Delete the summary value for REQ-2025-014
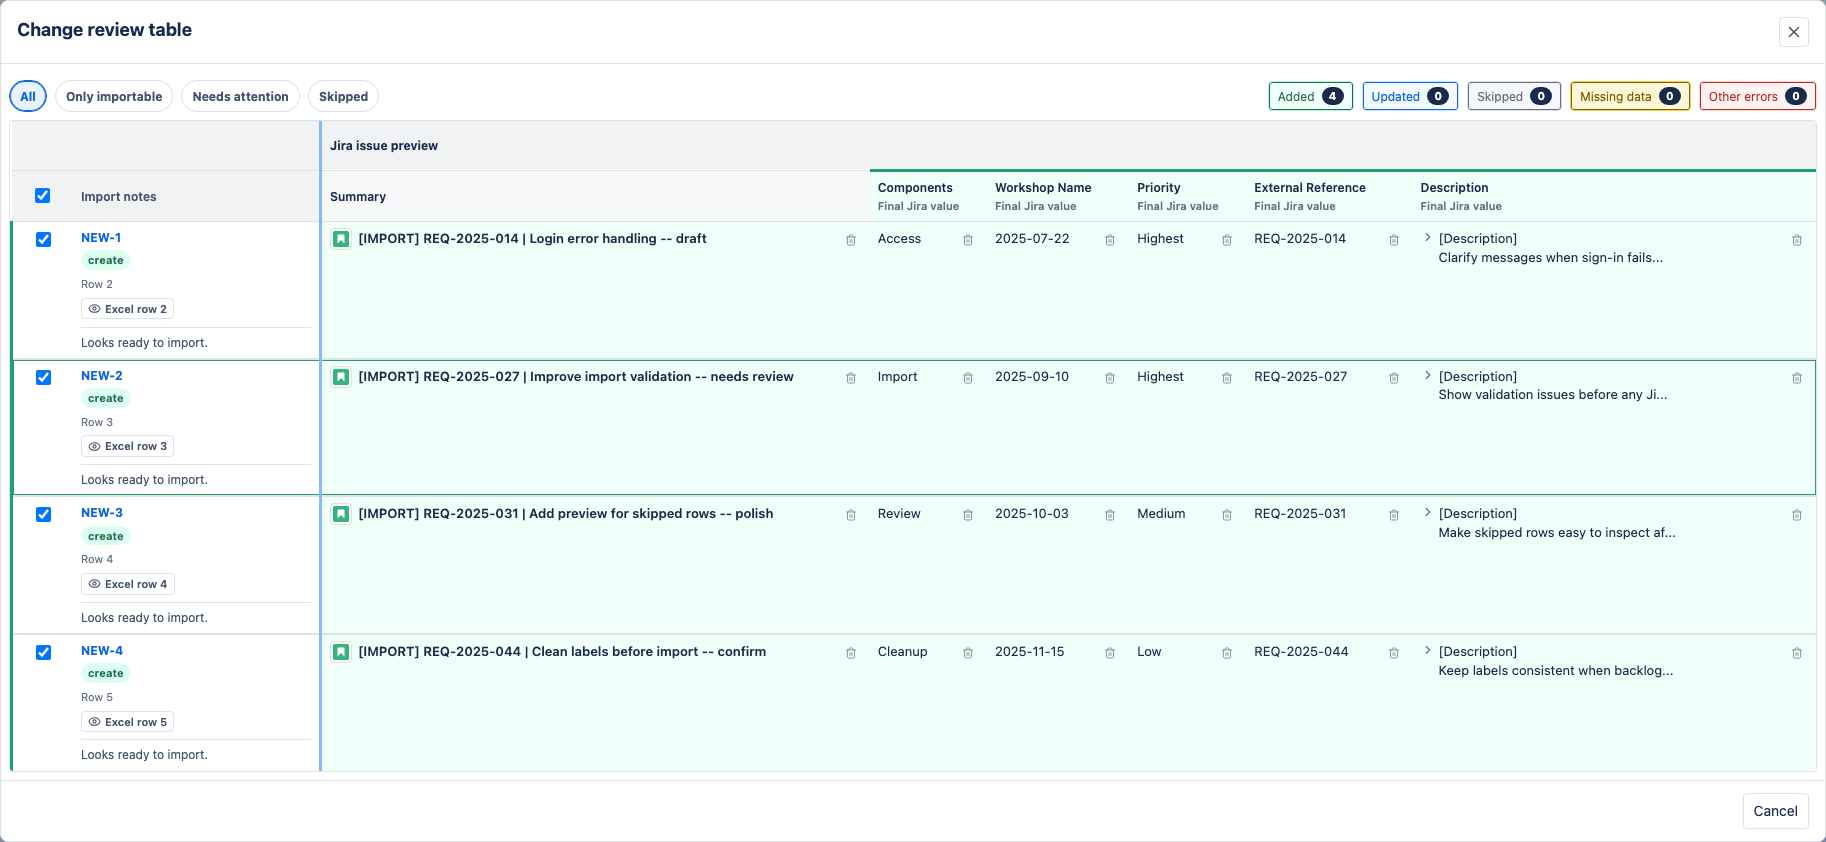The height and width of the screenshot is (842, 1826). click(x=851, y=240)
